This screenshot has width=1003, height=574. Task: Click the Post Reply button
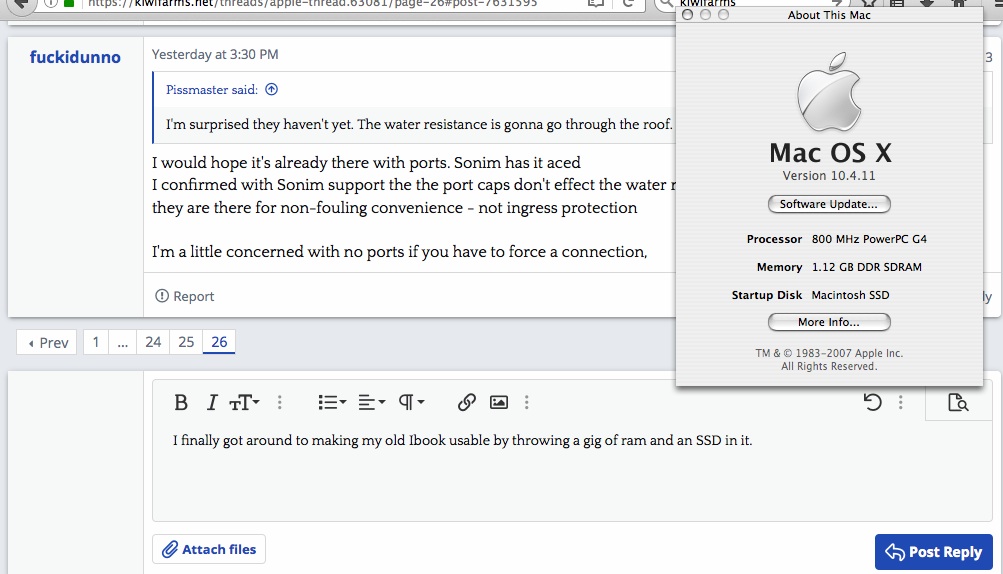(x=933, y=552)
